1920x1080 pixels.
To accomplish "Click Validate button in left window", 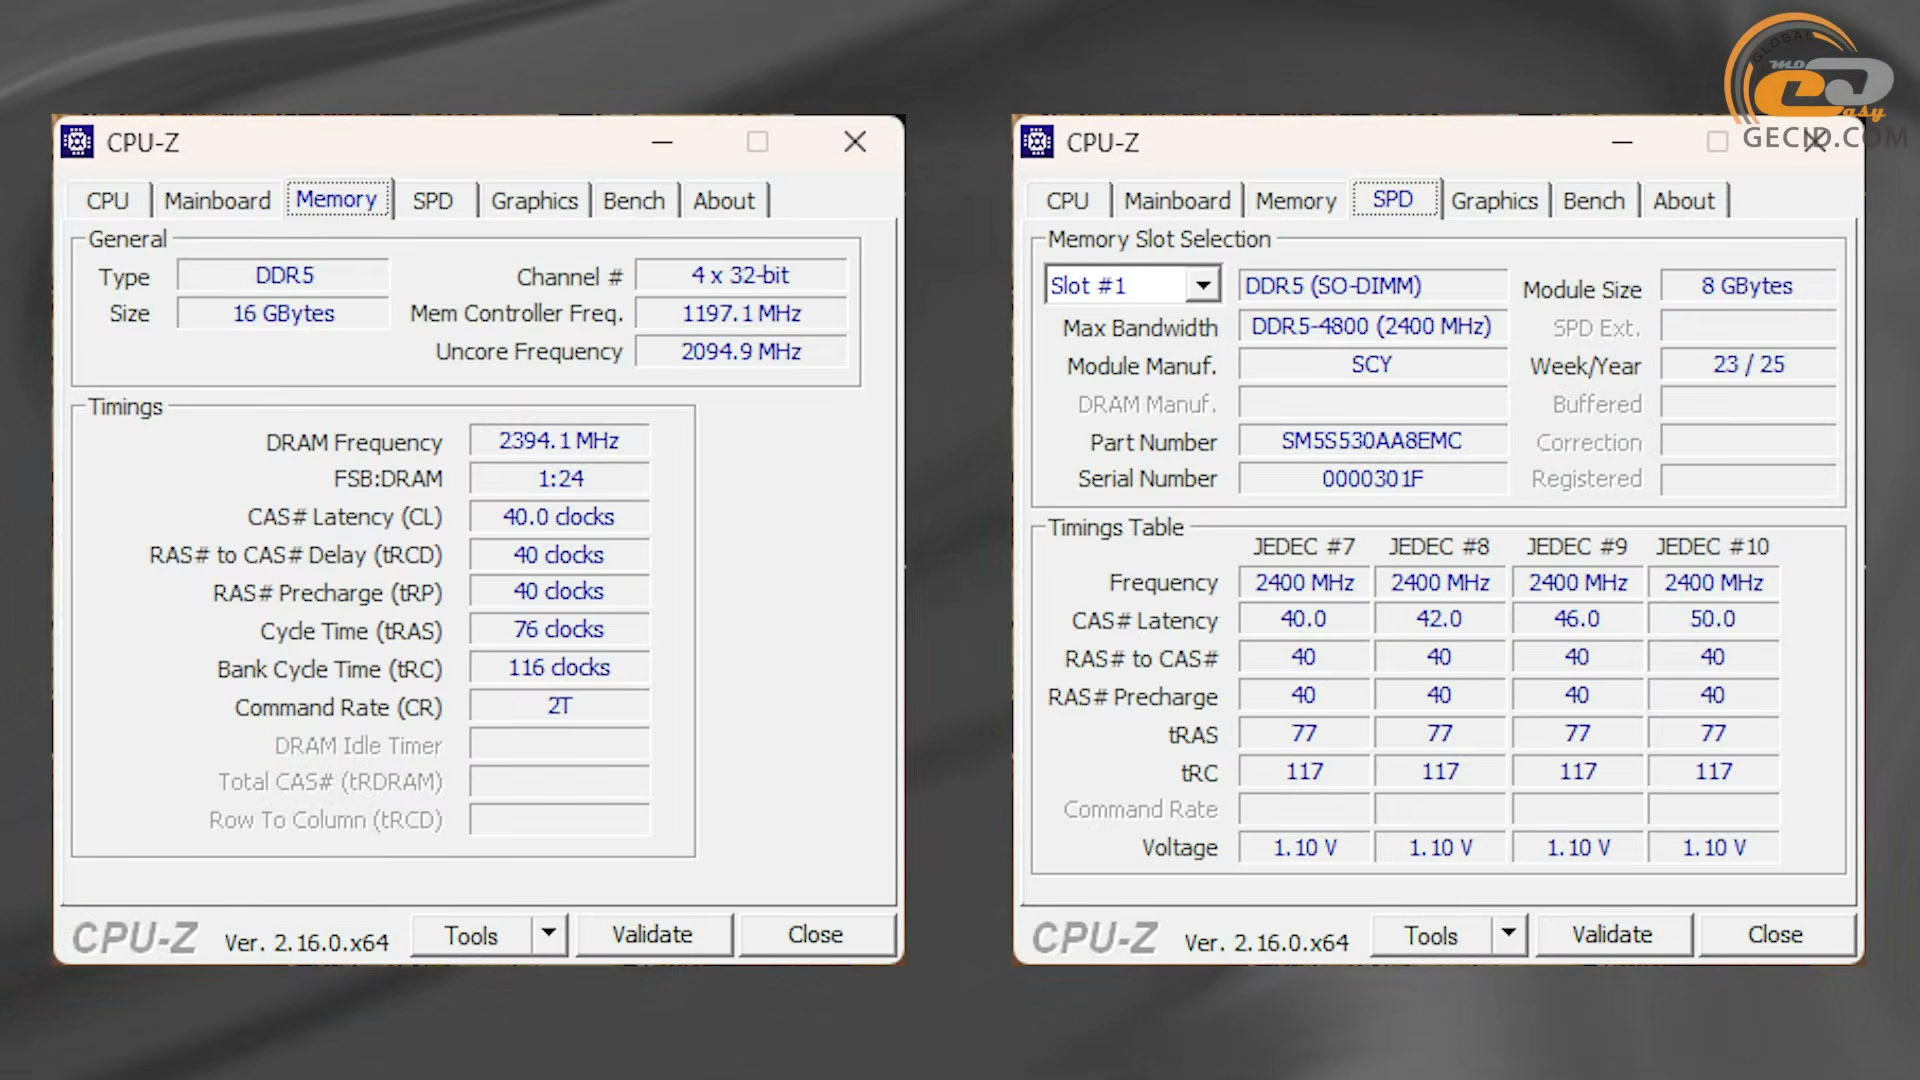I will pos(652,934).
